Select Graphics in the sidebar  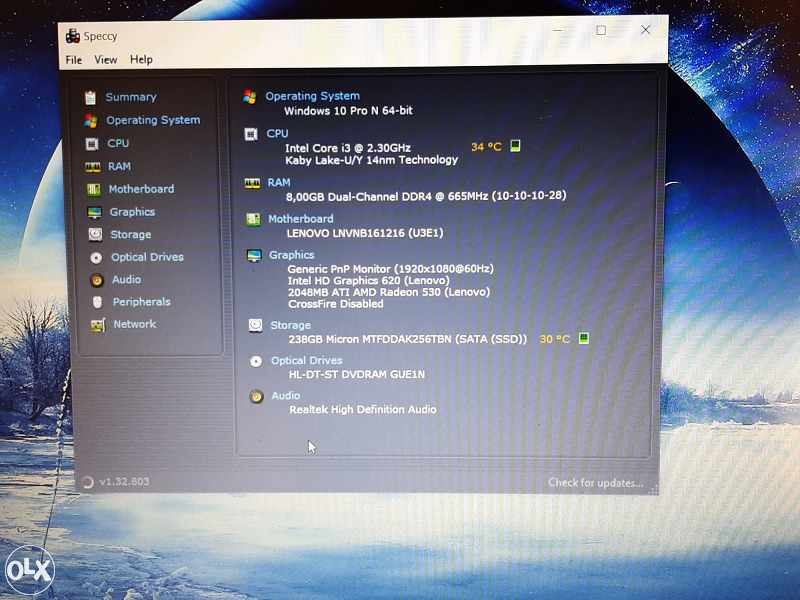pos(132,212)
